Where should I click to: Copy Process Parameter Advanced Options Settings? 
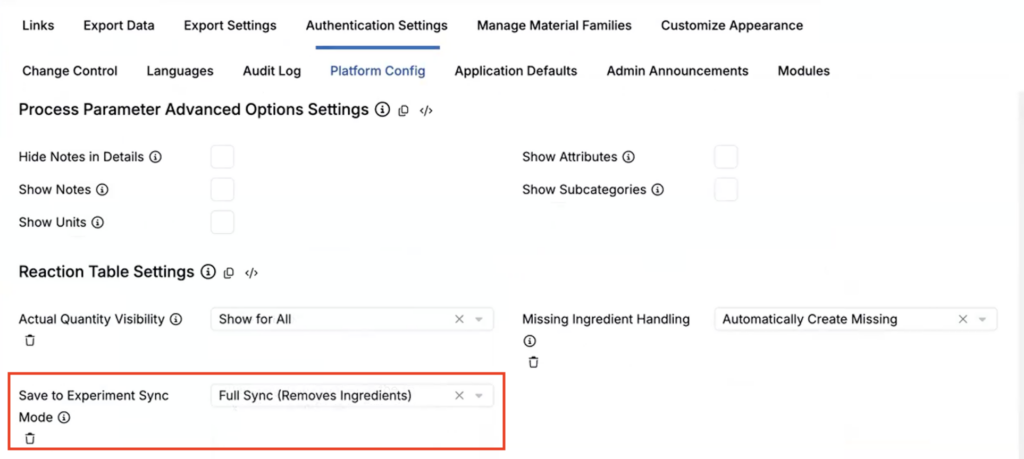point(404,111)
